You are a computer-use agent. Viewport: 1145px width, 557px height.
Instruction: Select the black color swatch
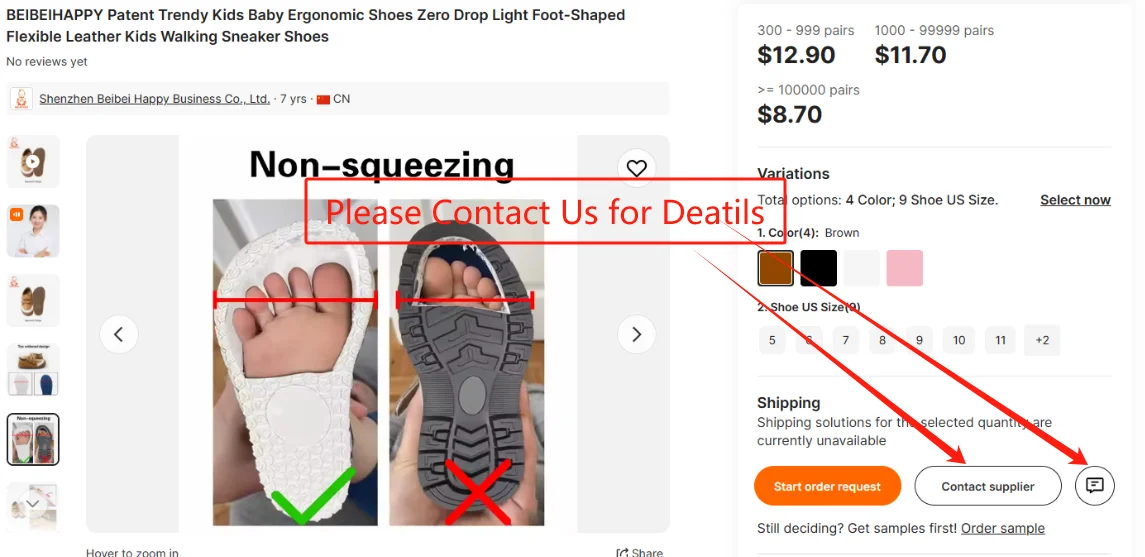819,268
